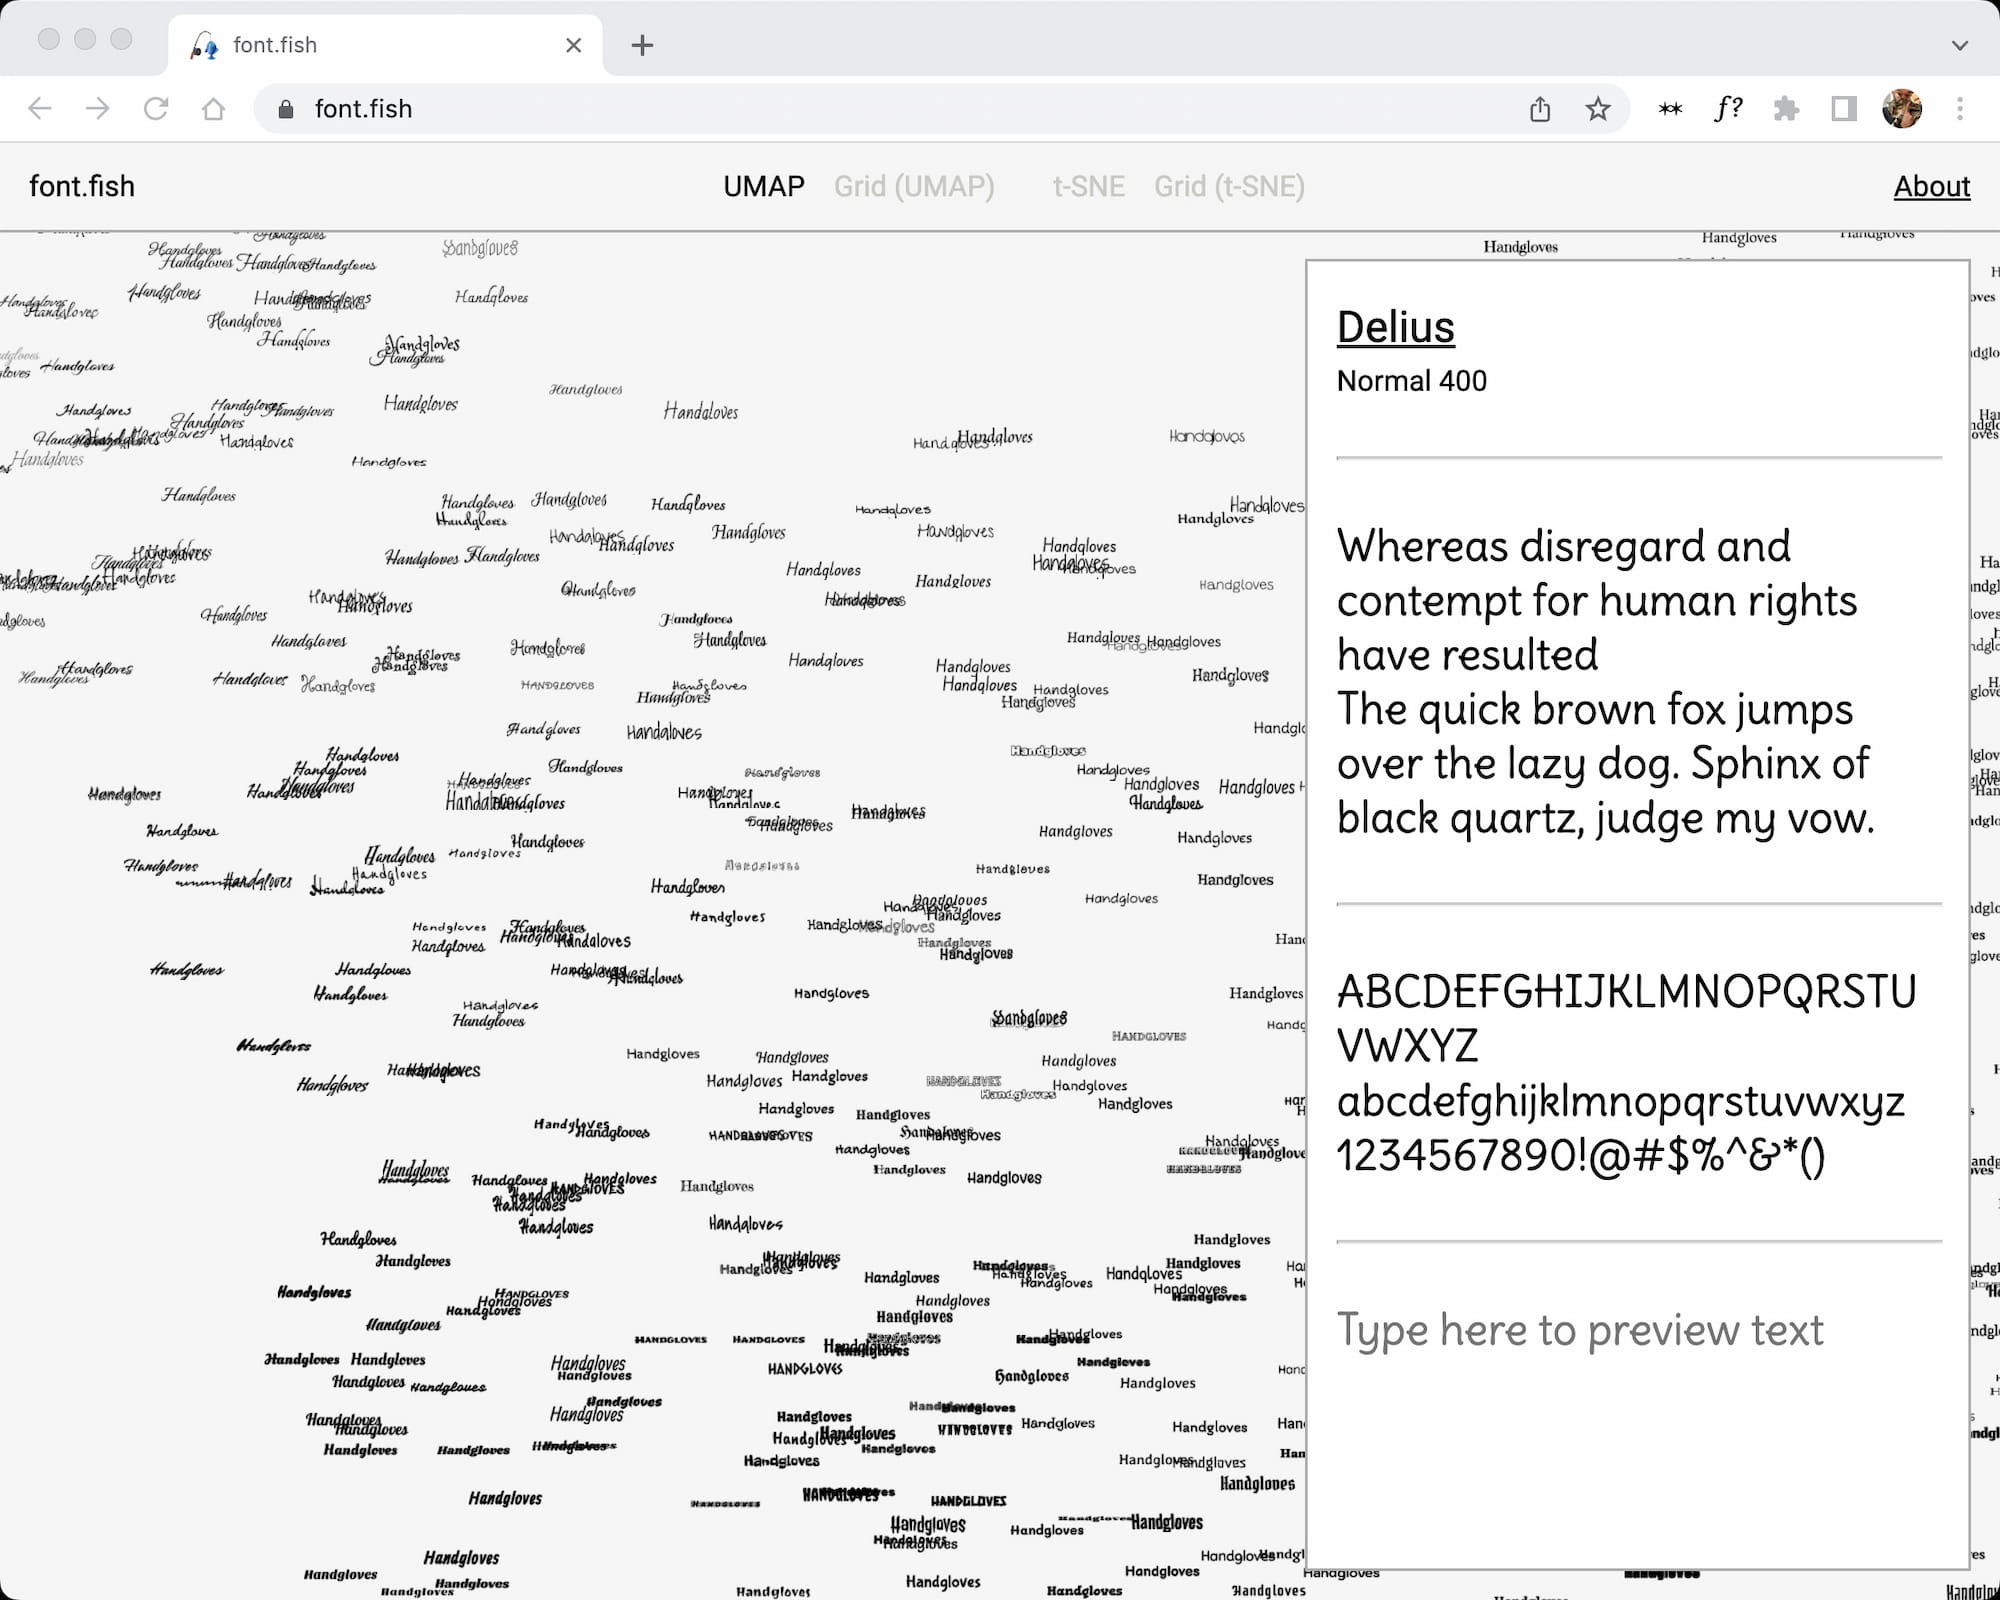2000x1600 pixels.
Task: Click the browser forward arrow
Action: click(x=98, y=108)
